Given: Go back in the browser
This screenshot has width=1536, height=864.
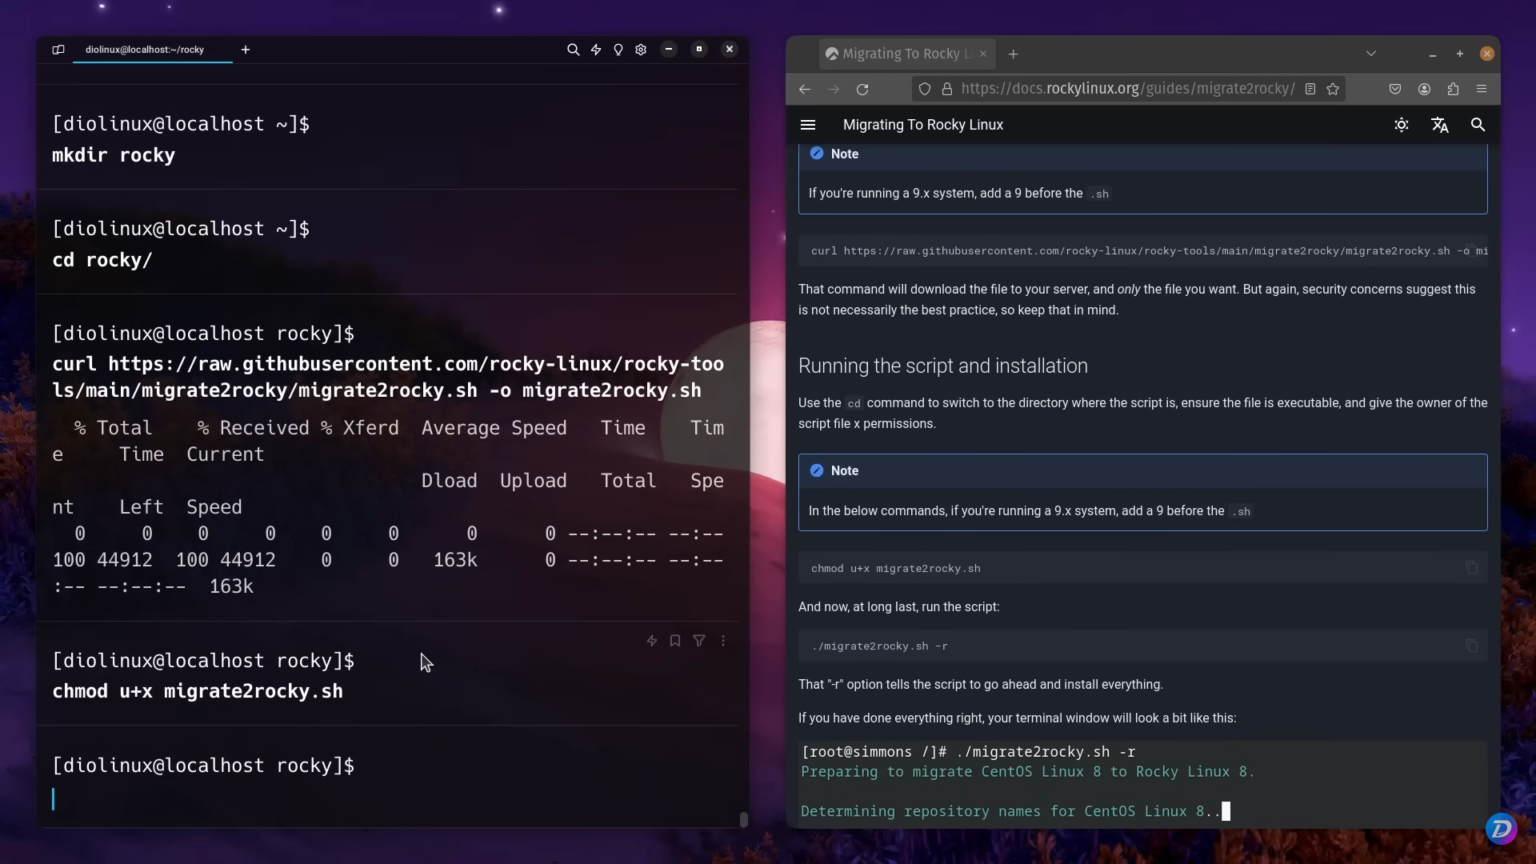Looking at the screenshot, I should (x=805, y=89).
